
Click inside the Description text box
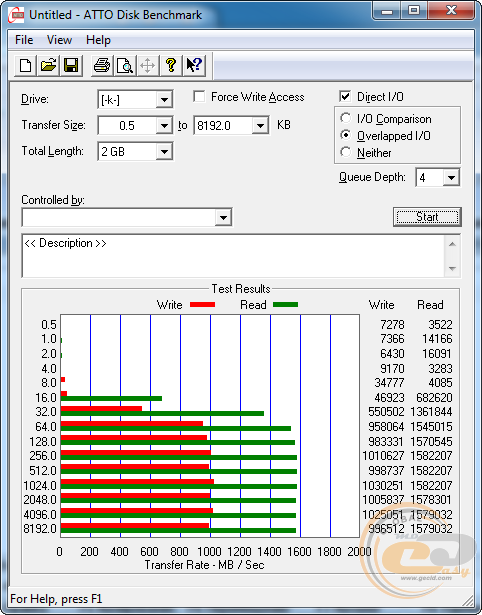pyautogui.click(x=233, y=256)
